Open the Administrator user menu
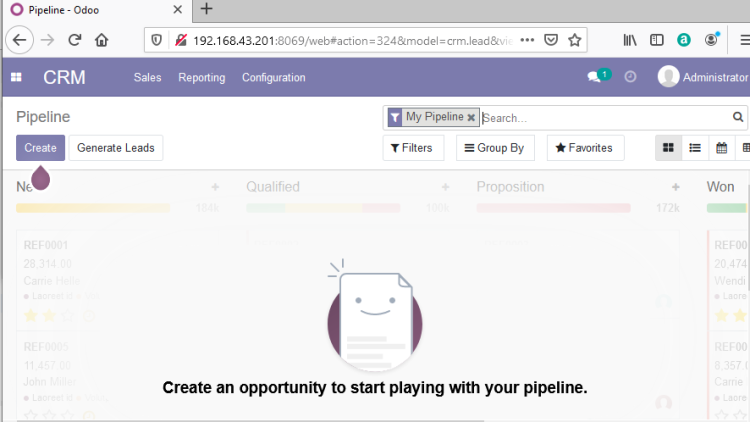This screenshot has width=750, height=422. pos(703,77)
